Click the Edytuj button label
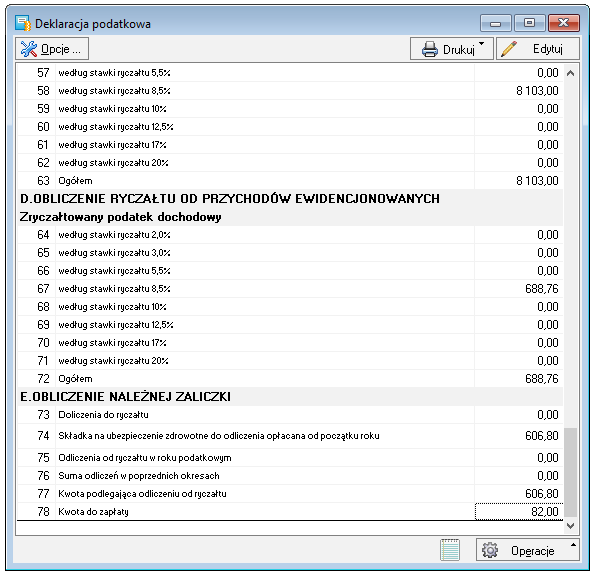The width and height of the screenshot is (593, 576). [548, 49]
